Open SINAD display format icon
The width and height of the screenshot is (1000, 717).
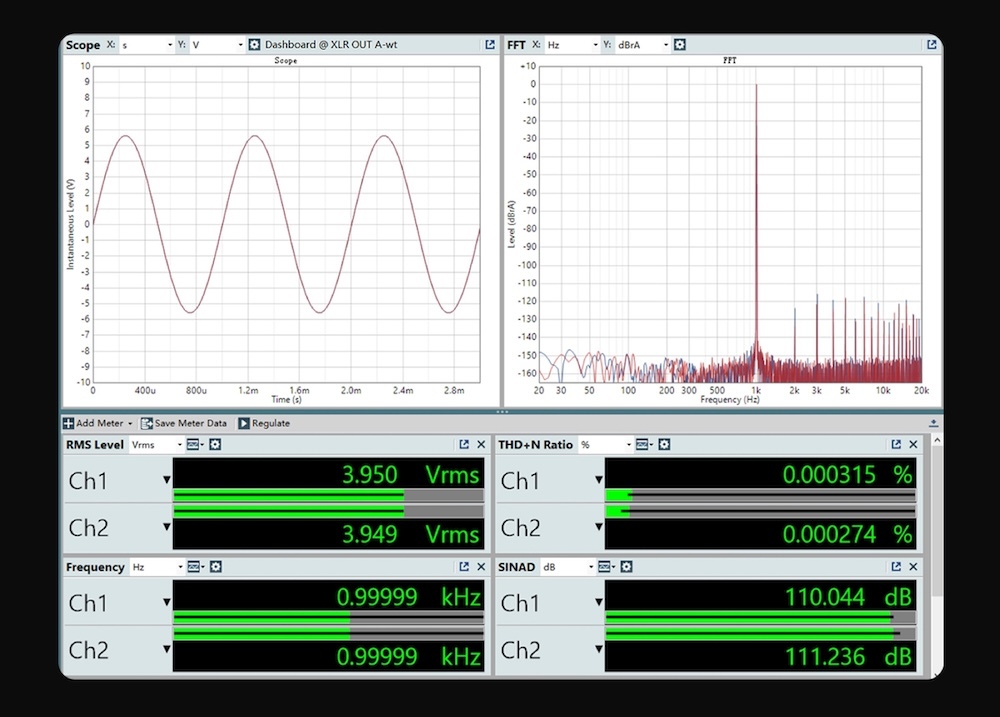(606, 567)
